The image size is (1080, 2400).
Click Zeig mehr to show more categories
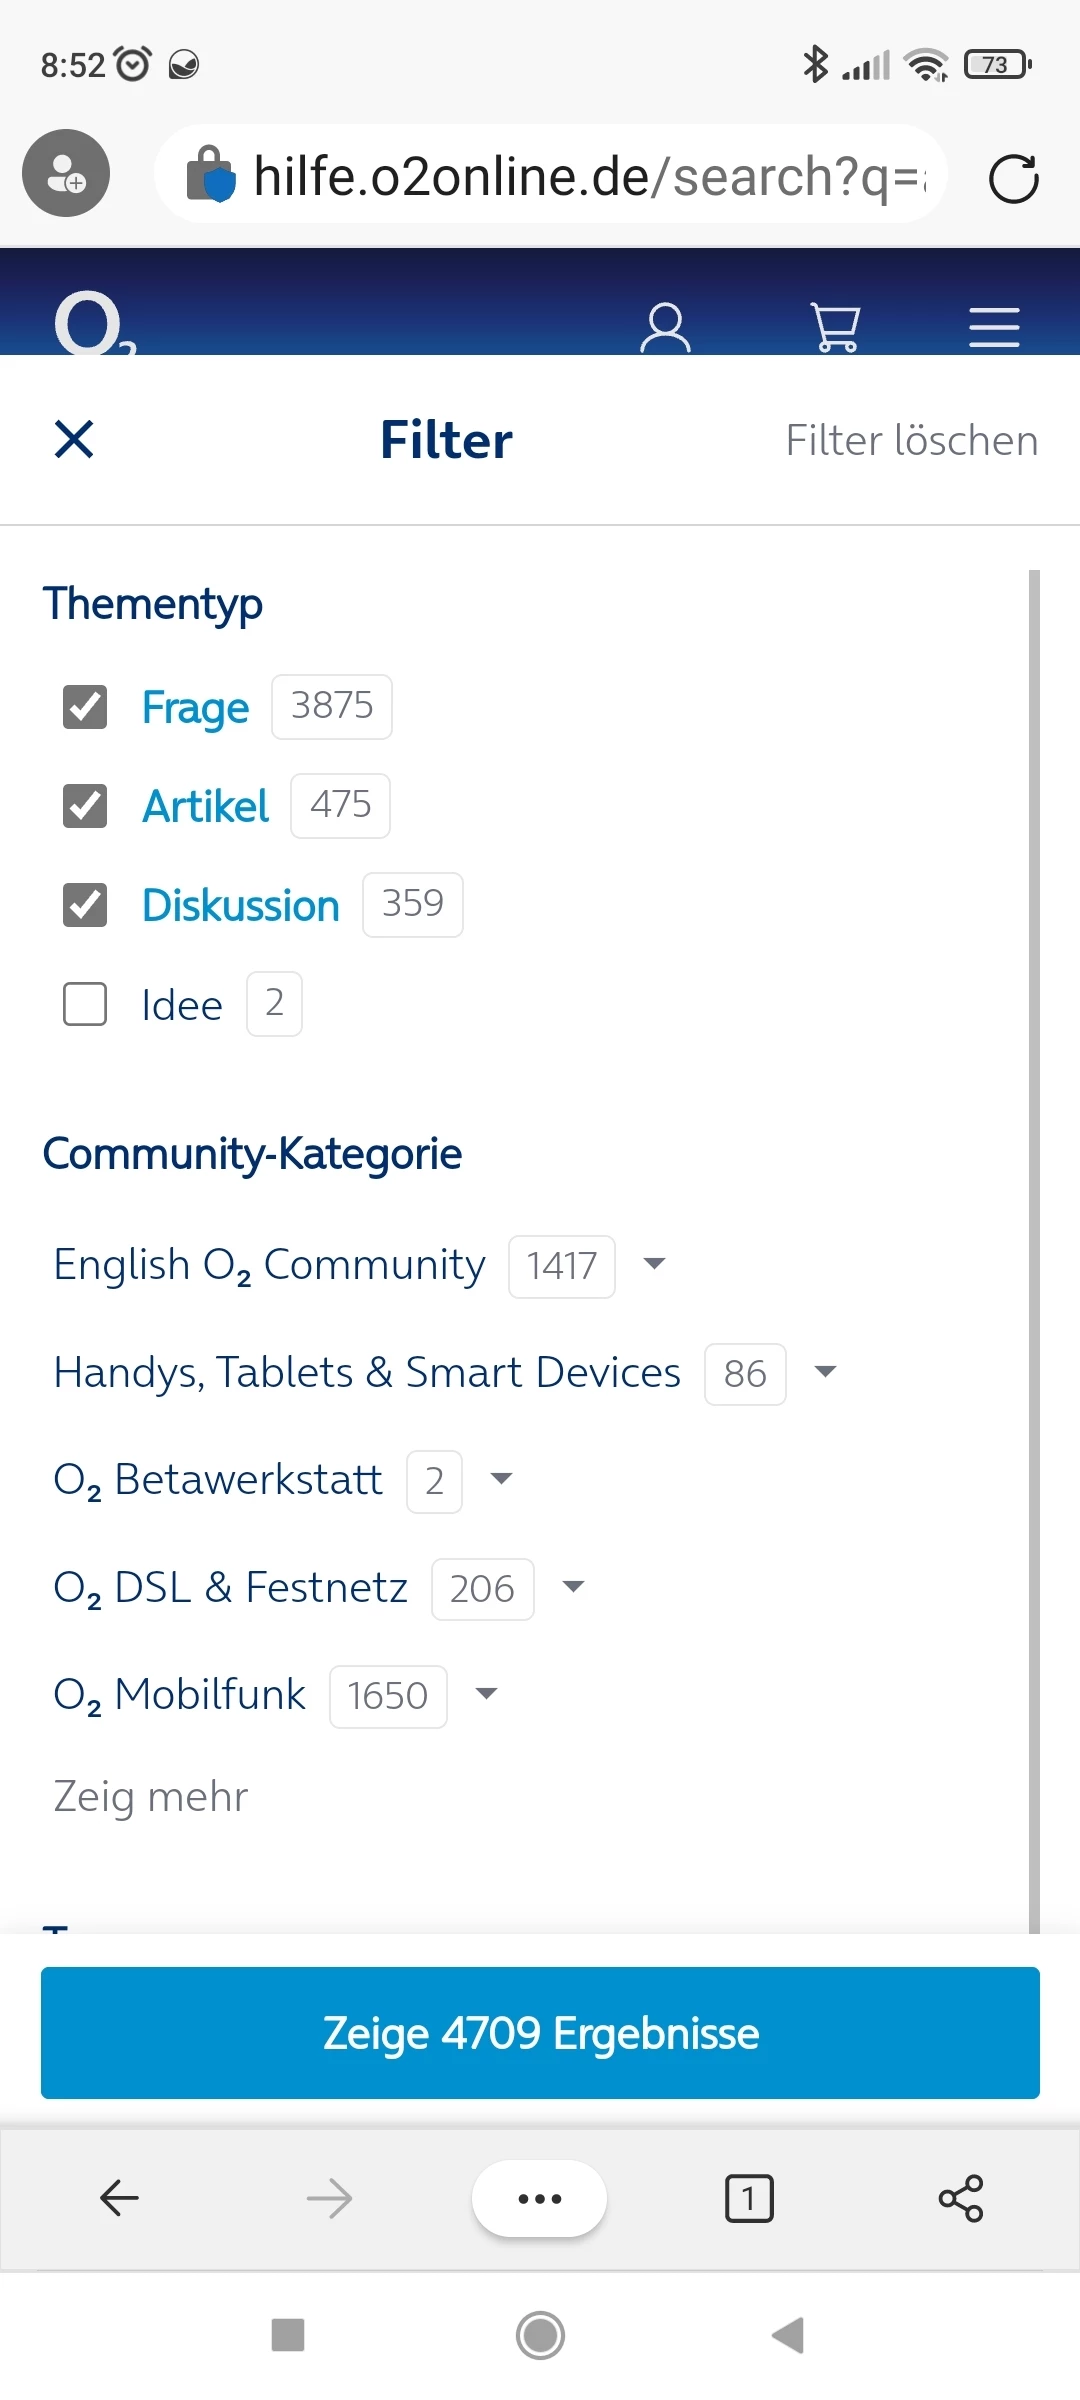pyautogui.click(x=151, y=1796)
